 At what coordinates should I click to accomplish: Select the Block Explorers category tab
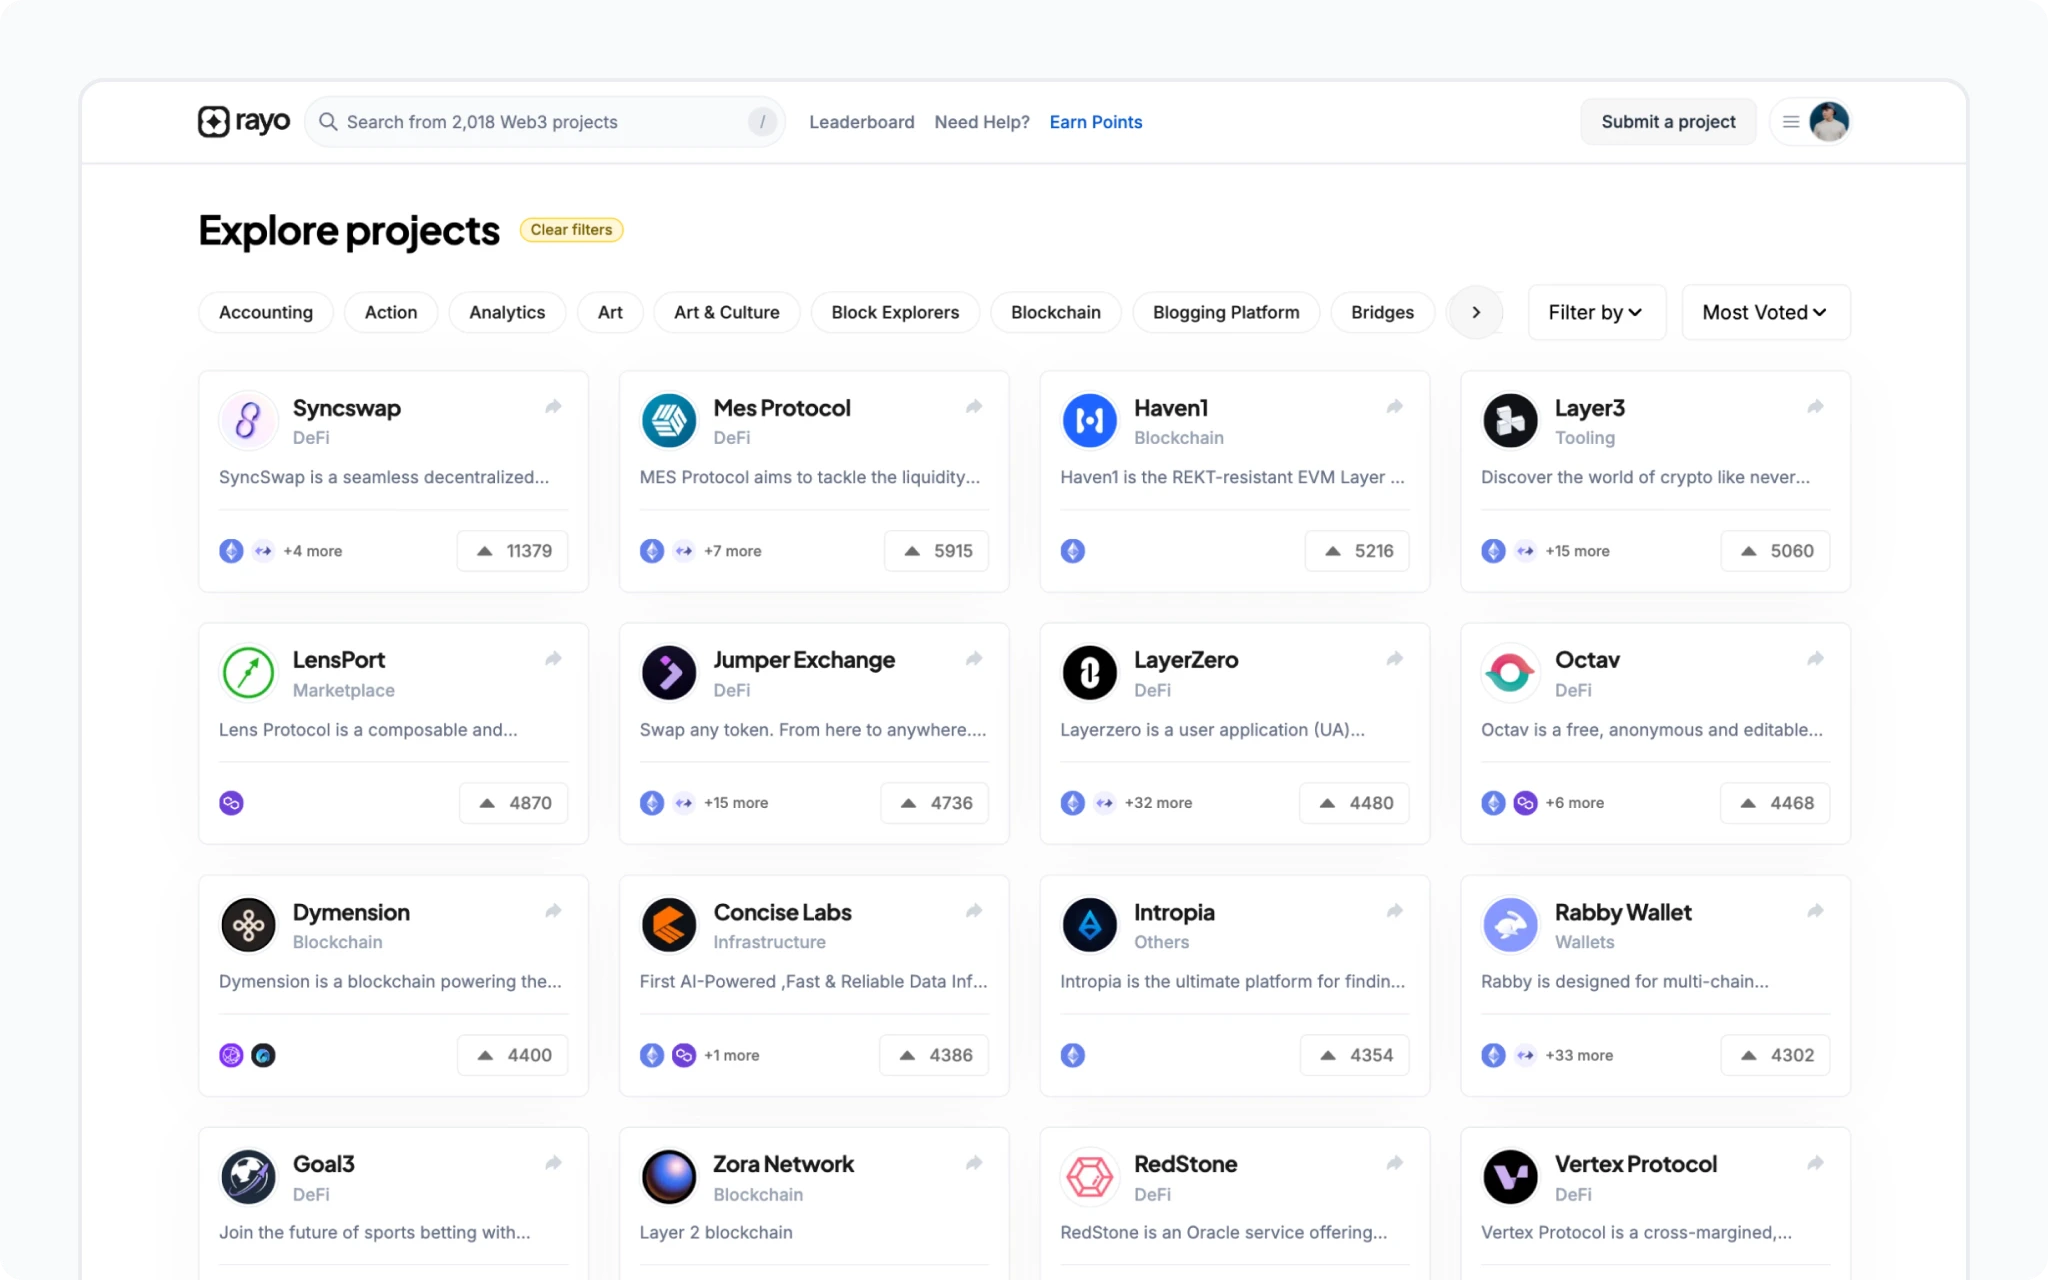coord(895,313)
